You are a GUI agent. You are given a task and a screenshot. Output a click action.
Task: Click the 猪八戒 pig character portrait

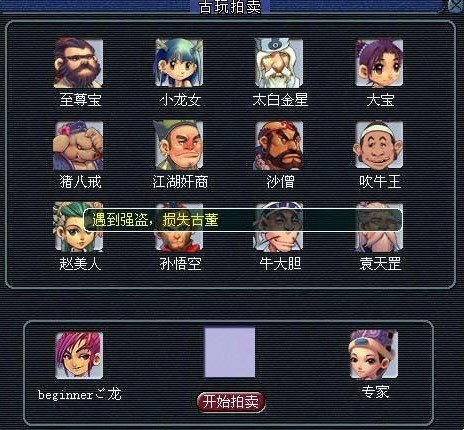[x=78, y=145]
